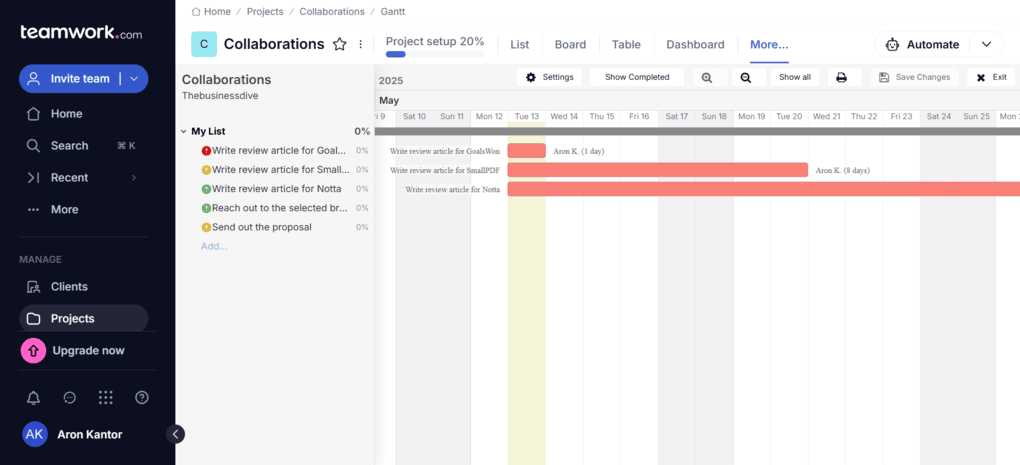
Task: Go to Home in the sidebar
Action: [66, 114]
